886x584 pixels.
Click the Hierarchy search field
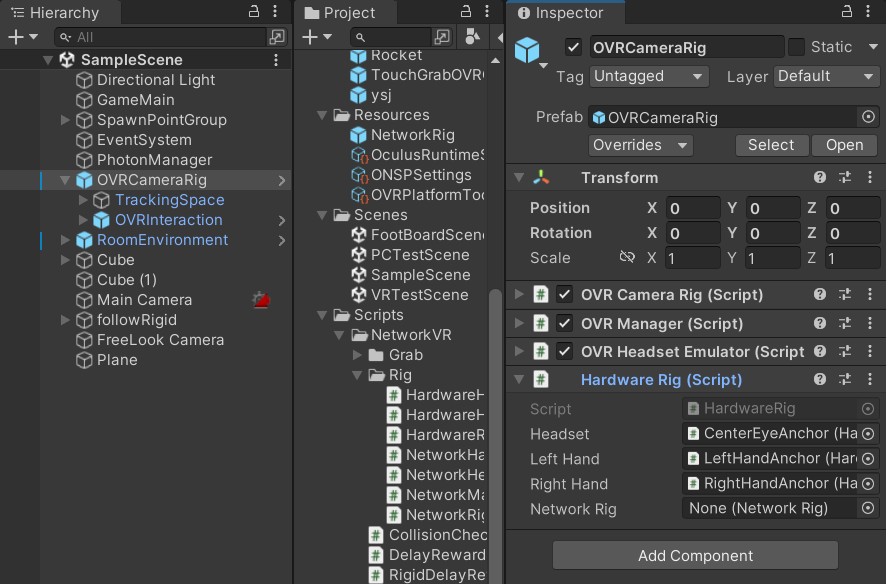pos(161,37)
